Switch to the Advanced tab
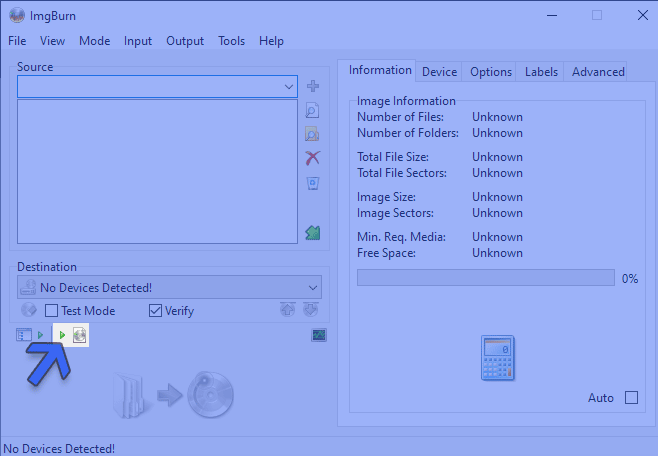 [x=598, y=72]
